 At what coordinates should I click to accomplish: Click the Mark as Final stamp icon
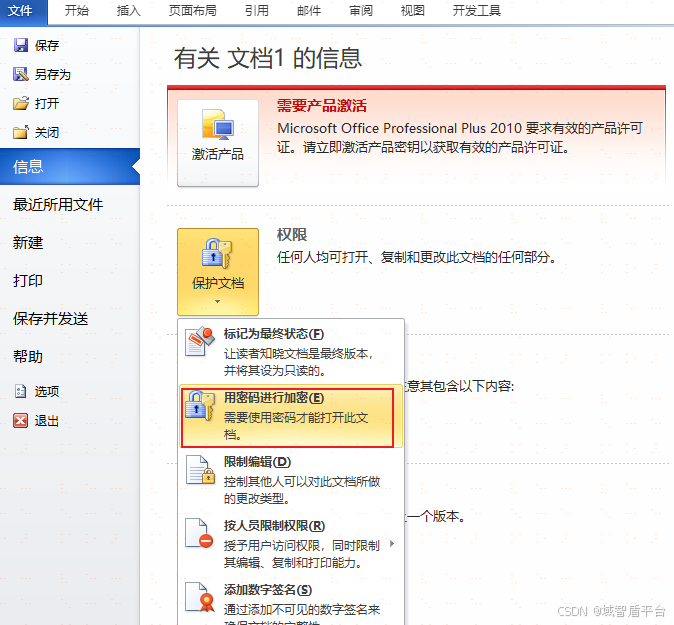(x=200, y=342)
